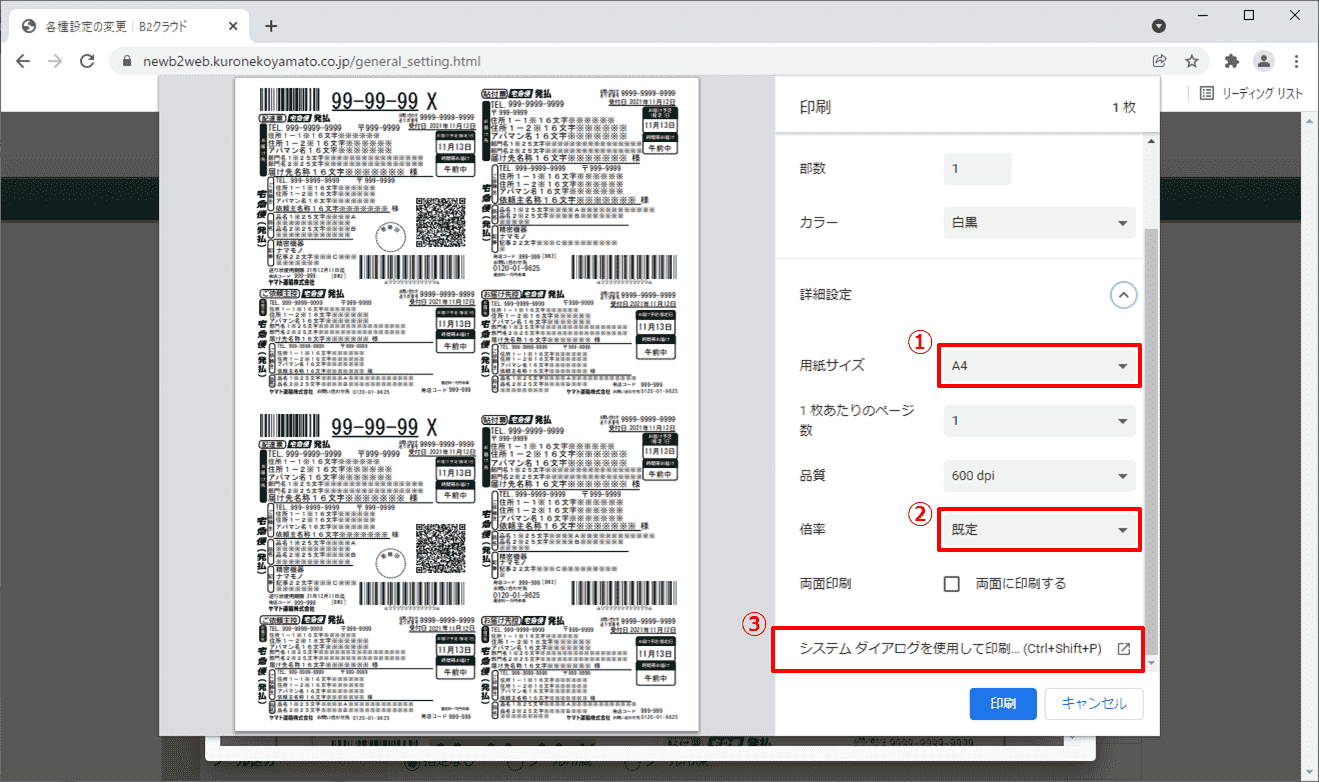Maximize the Chrome window

pyautogui.click(x=1249, y=15)
